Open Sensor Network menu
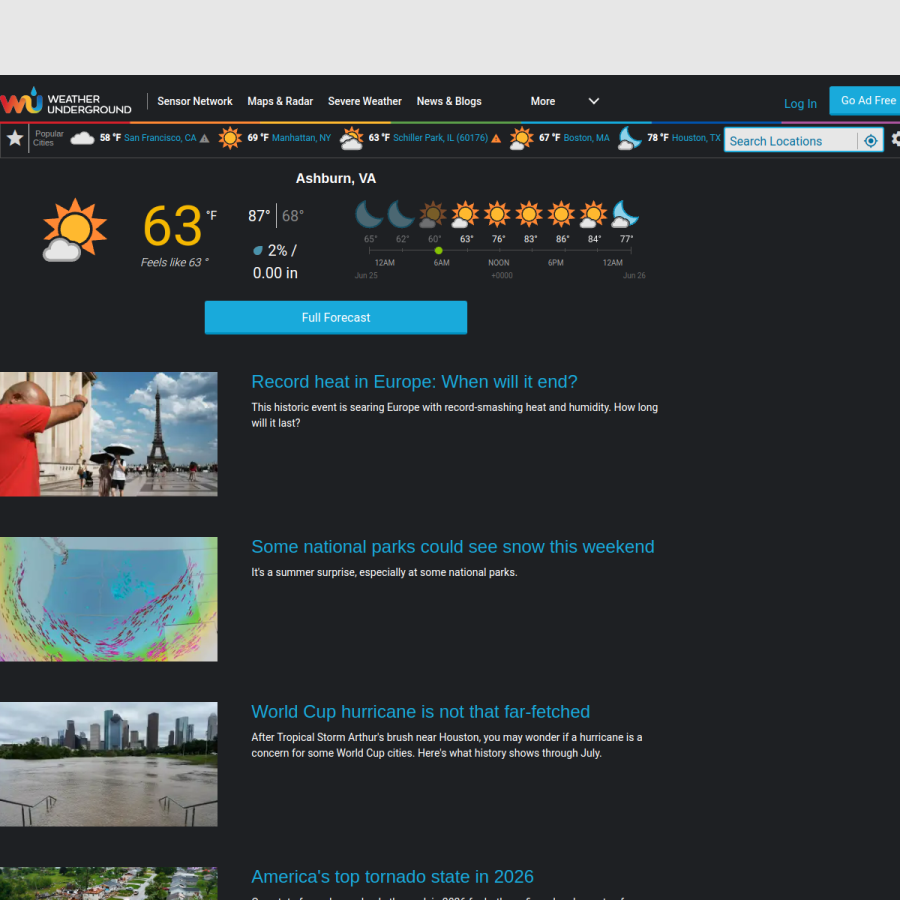Image resolution: width=900 pixels, height=900 pixels. pyautogui.click(x=195, y=101)
